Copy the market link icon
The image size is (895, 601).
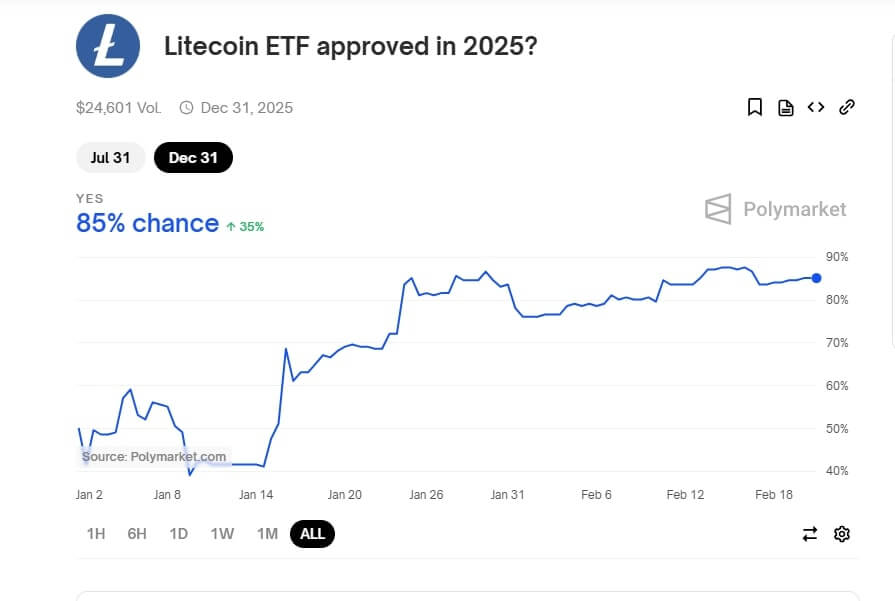(x=847, y=107)
